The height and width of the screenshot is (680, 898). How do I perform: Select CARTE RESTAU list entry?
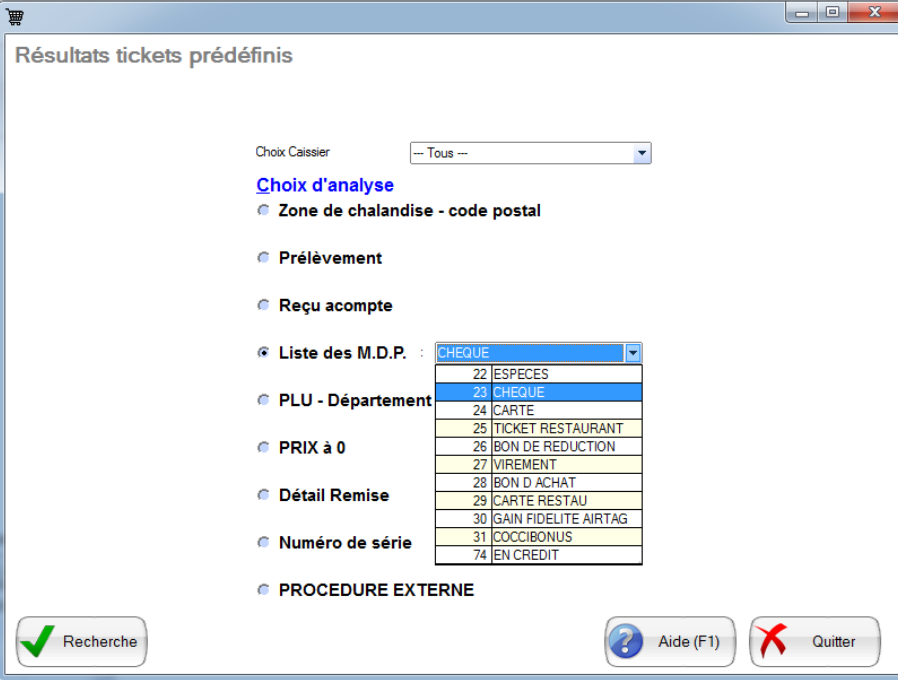pos(538,501)
